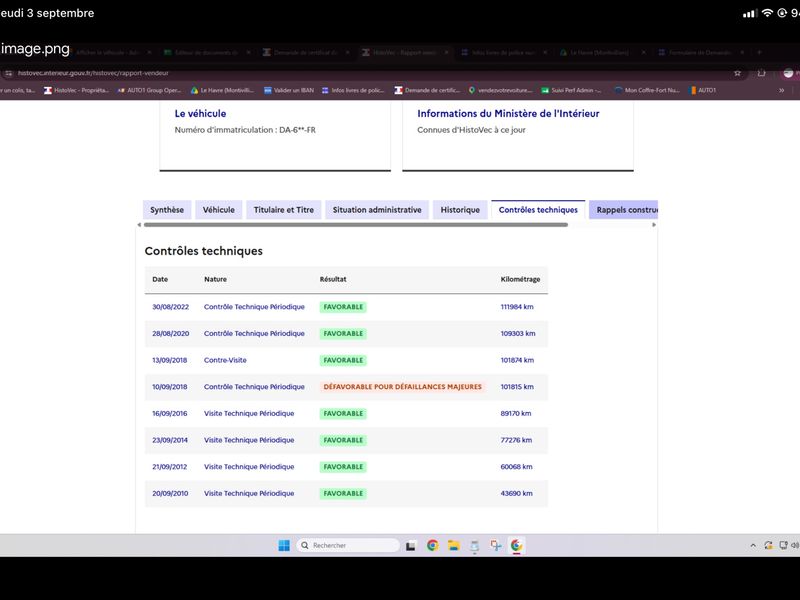800x600 pixels.
Task: Click the Rechercher taskbar search field
Action: click(347, 545)
